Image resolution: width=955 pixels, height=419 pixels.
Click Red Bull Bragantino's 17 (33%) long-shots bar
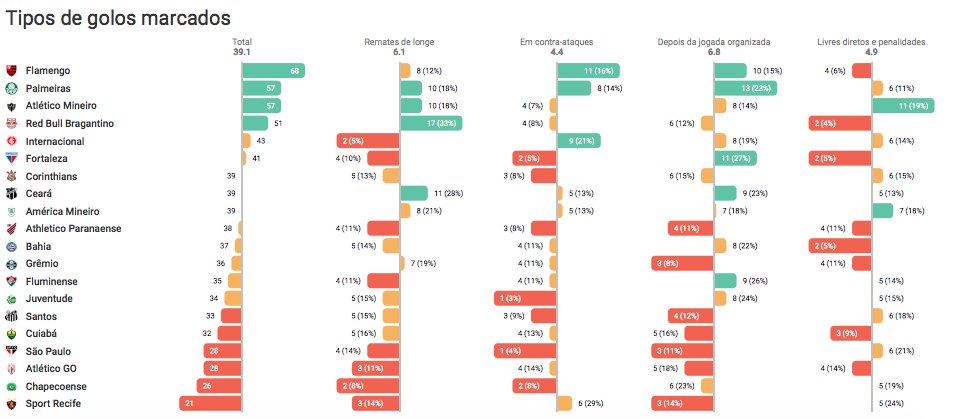[431, 124]
